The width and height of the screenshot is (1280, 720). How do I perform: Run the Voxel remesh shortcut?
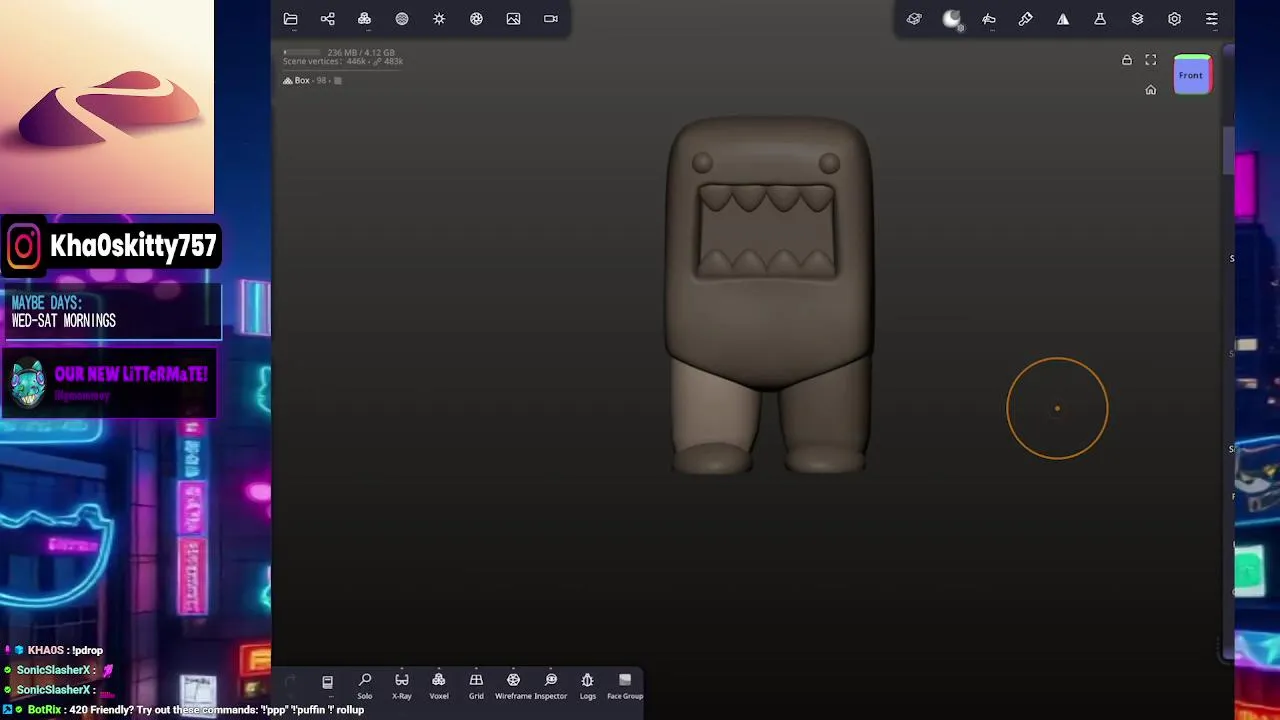click(439, 685)
